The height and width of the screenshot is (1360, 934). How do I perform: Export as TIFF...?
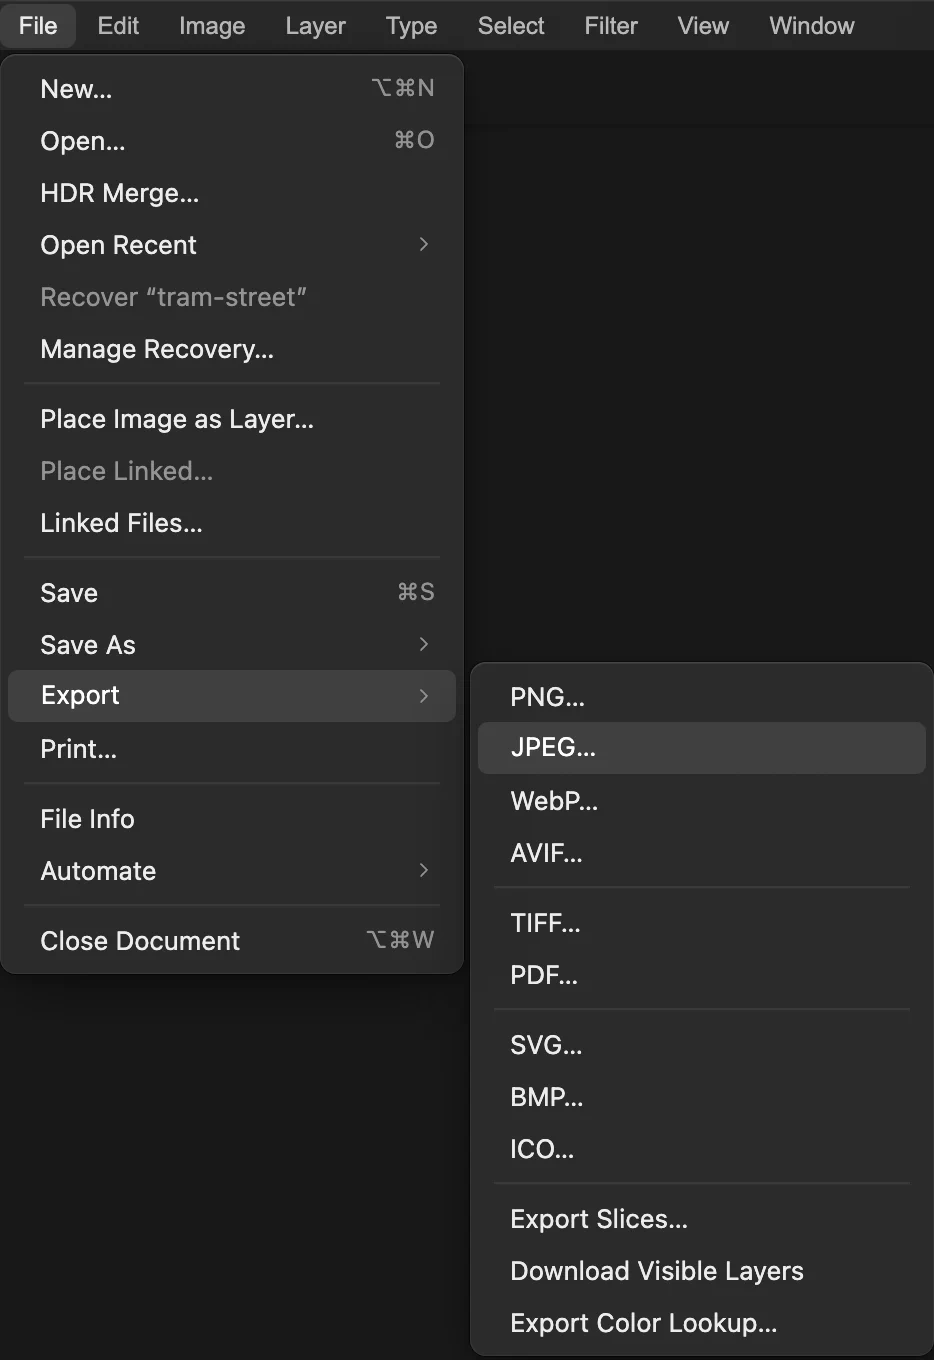(x=702, y=923)
